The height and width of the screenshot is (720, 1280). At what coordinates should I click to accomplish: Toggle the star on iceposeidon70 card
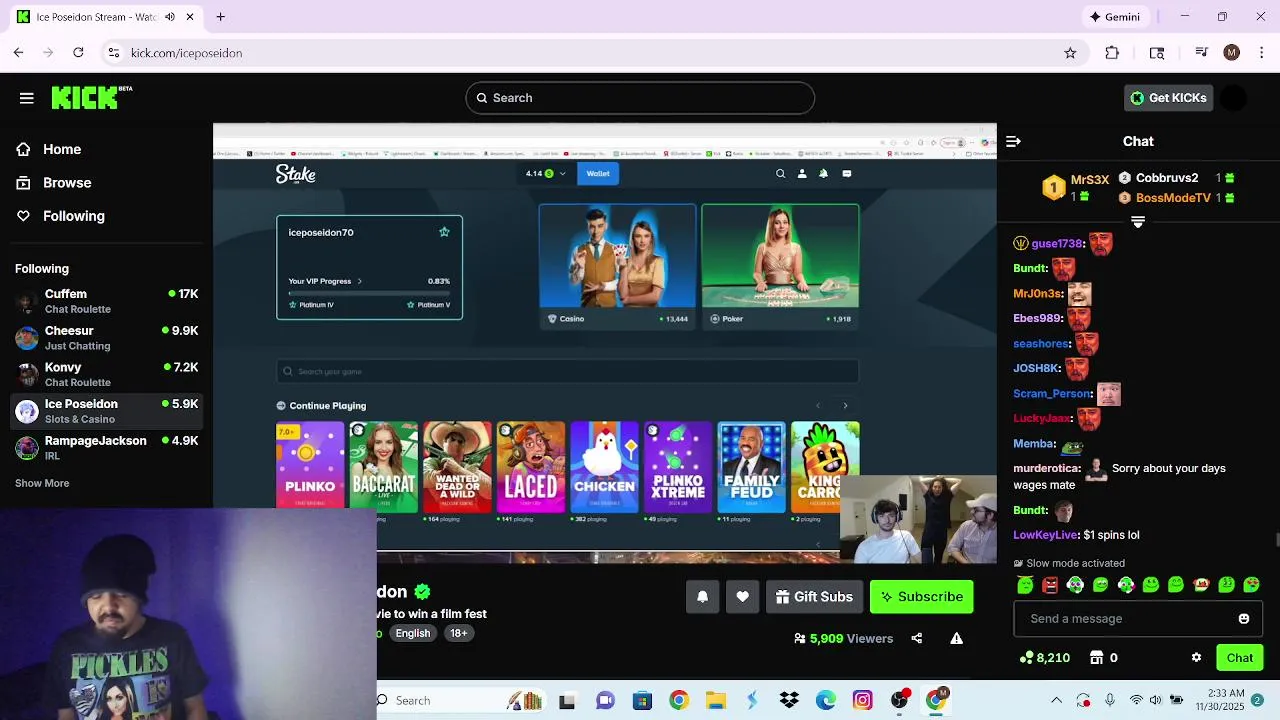click(x=444, y=232)
